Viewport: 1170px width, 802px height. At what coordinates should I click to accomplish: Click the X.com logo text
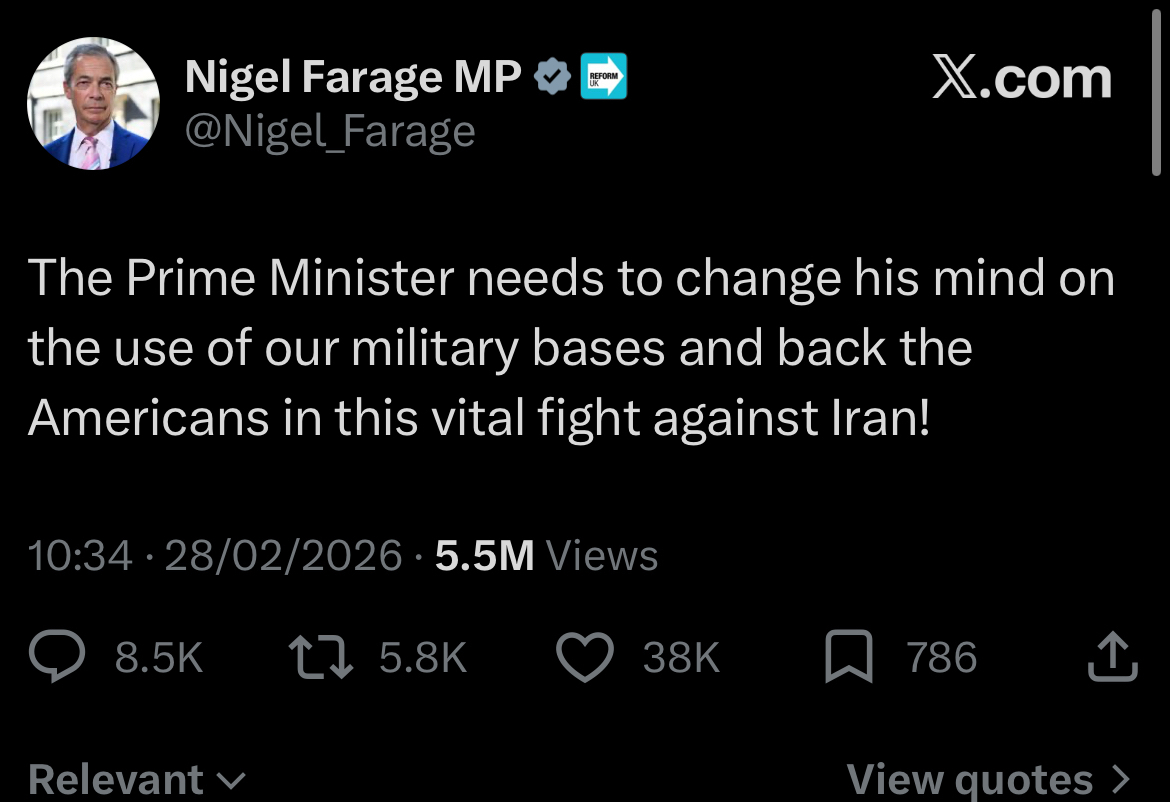[x=1021, y=78]
